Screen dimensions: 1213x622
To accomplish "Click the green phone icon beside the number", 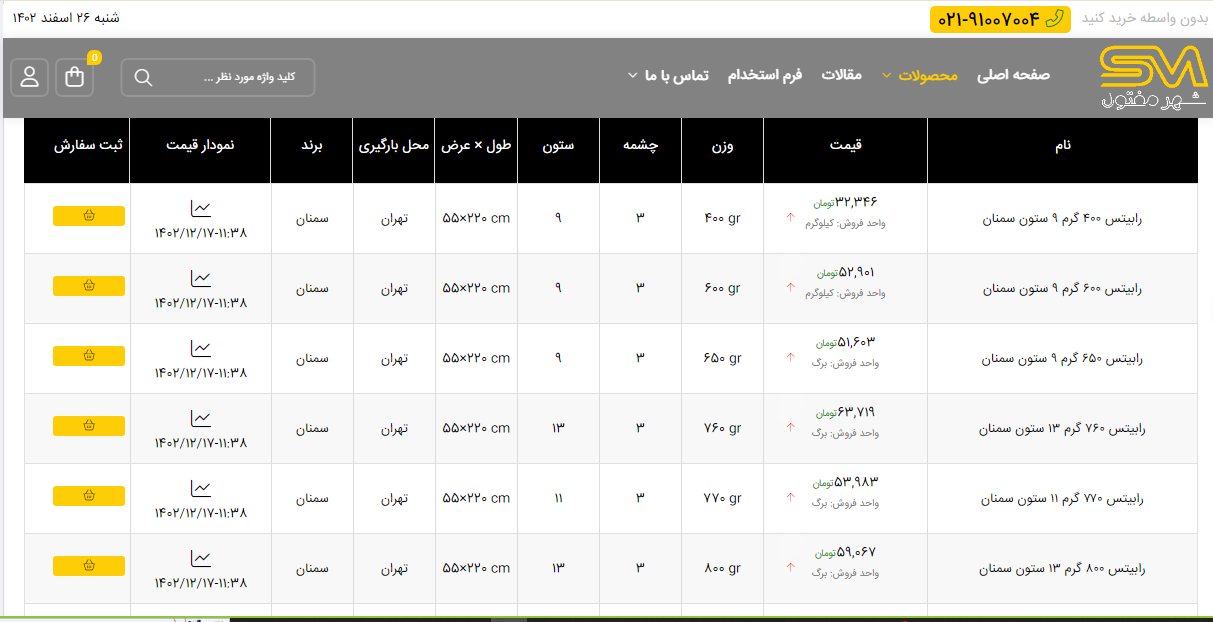I will tap(1055, 19).
